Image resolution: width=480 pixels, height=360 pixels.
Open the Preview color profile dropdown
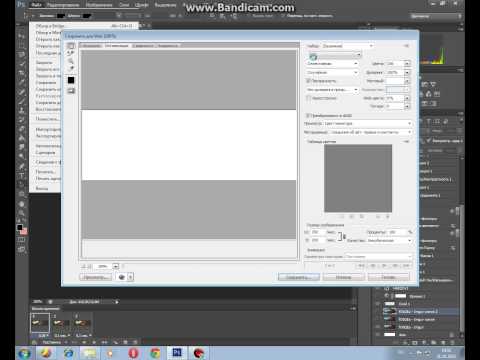[x=368, y=123]
